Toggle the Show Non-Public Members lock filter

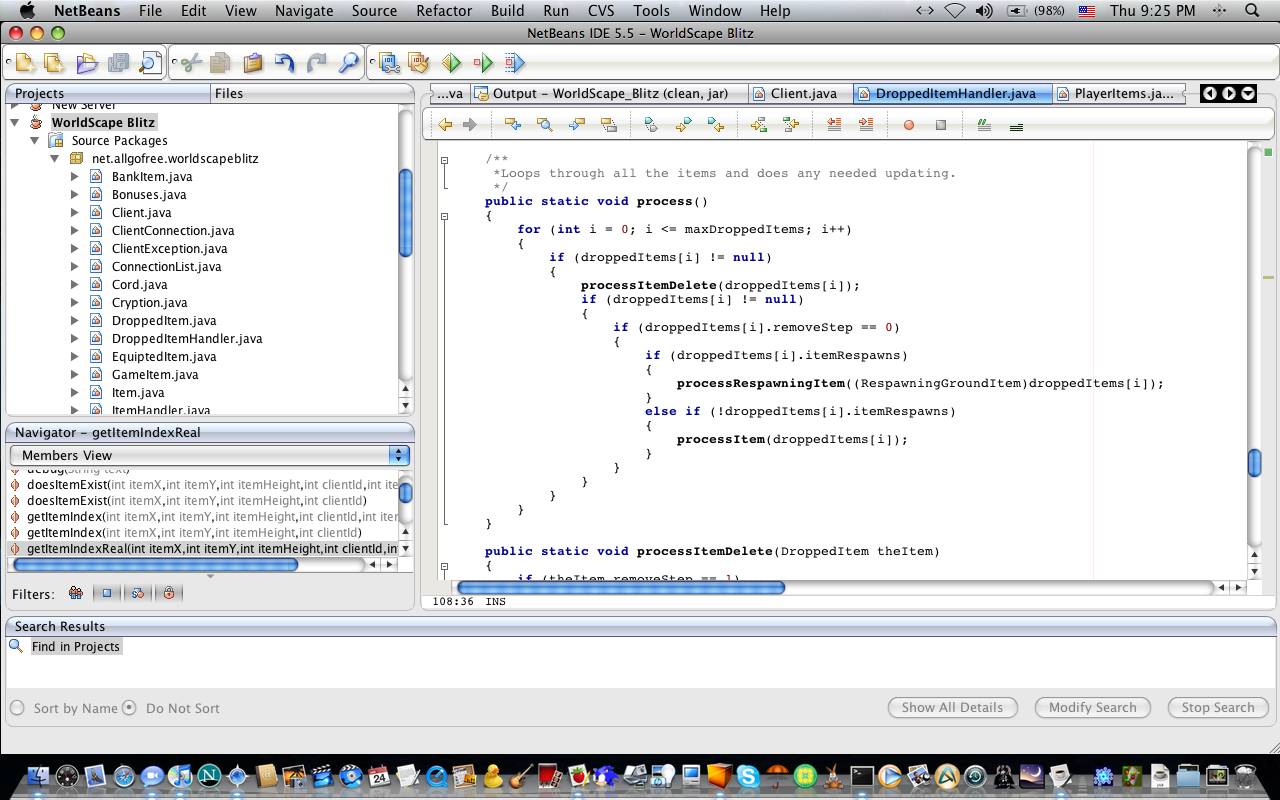[169, 593]
